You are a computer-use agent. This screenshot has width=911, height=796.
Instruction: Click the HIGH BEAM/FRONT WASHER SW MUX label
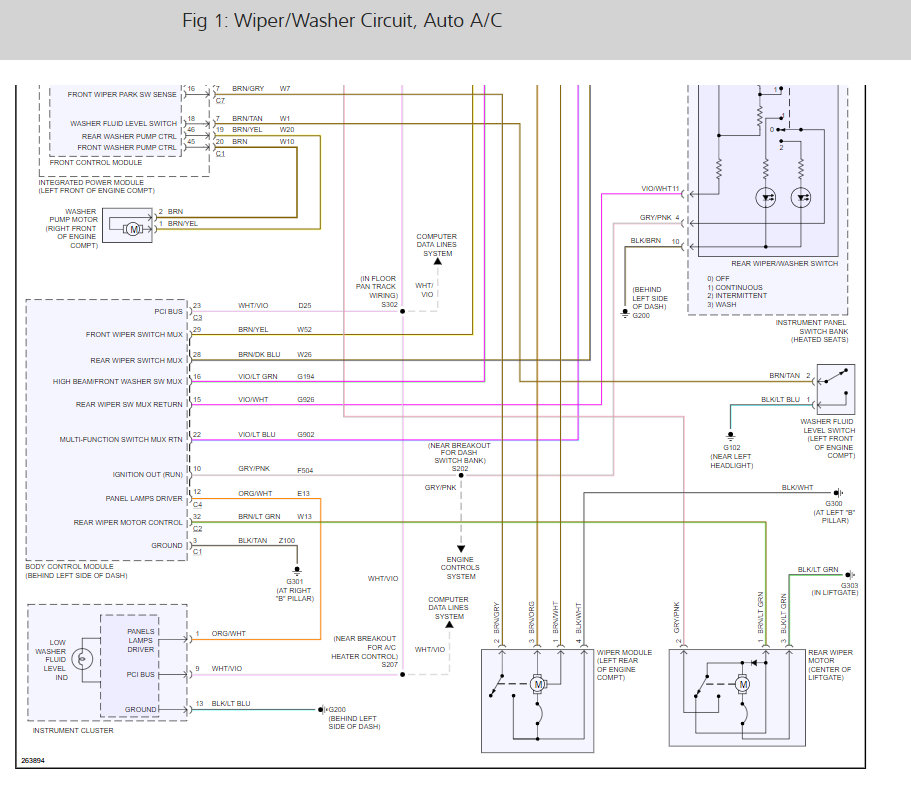117,382
